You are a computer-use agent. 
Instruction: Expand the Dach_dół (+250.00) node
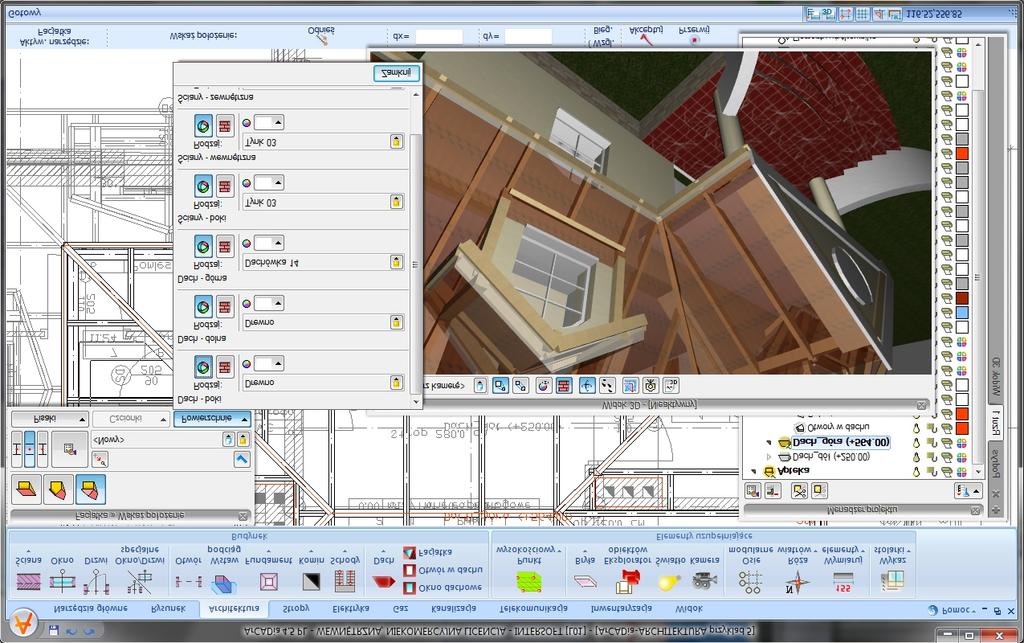[x=769, y=457]
